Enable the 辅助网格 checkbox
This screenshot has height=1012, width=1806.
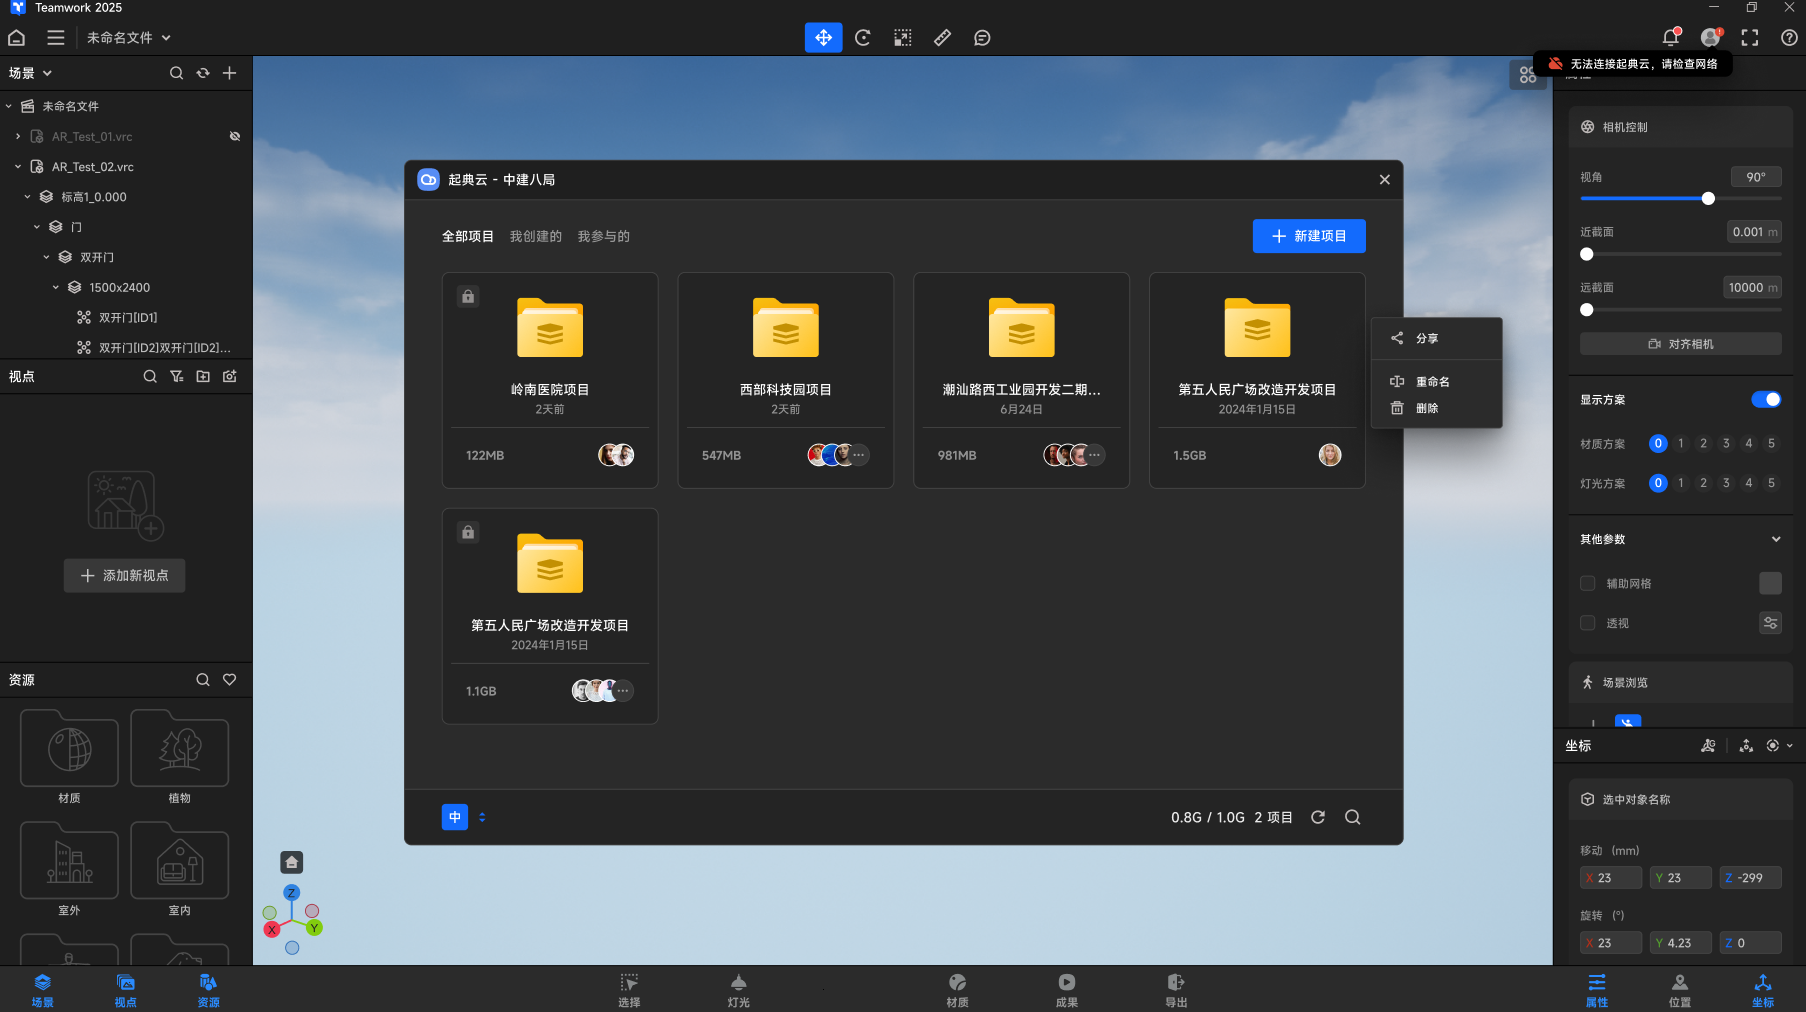pos(1587,583)
